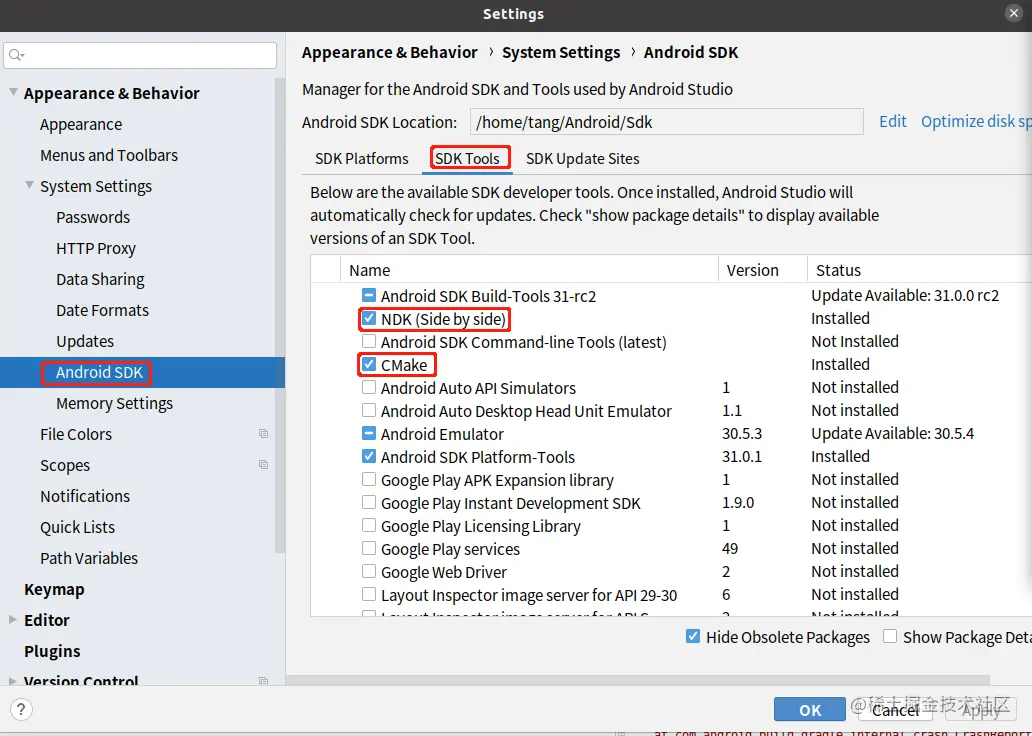The width and height of the screenshot is (1032, 736).
Task: Close the Settings dialog with the X
Action: pos(1013,14)
